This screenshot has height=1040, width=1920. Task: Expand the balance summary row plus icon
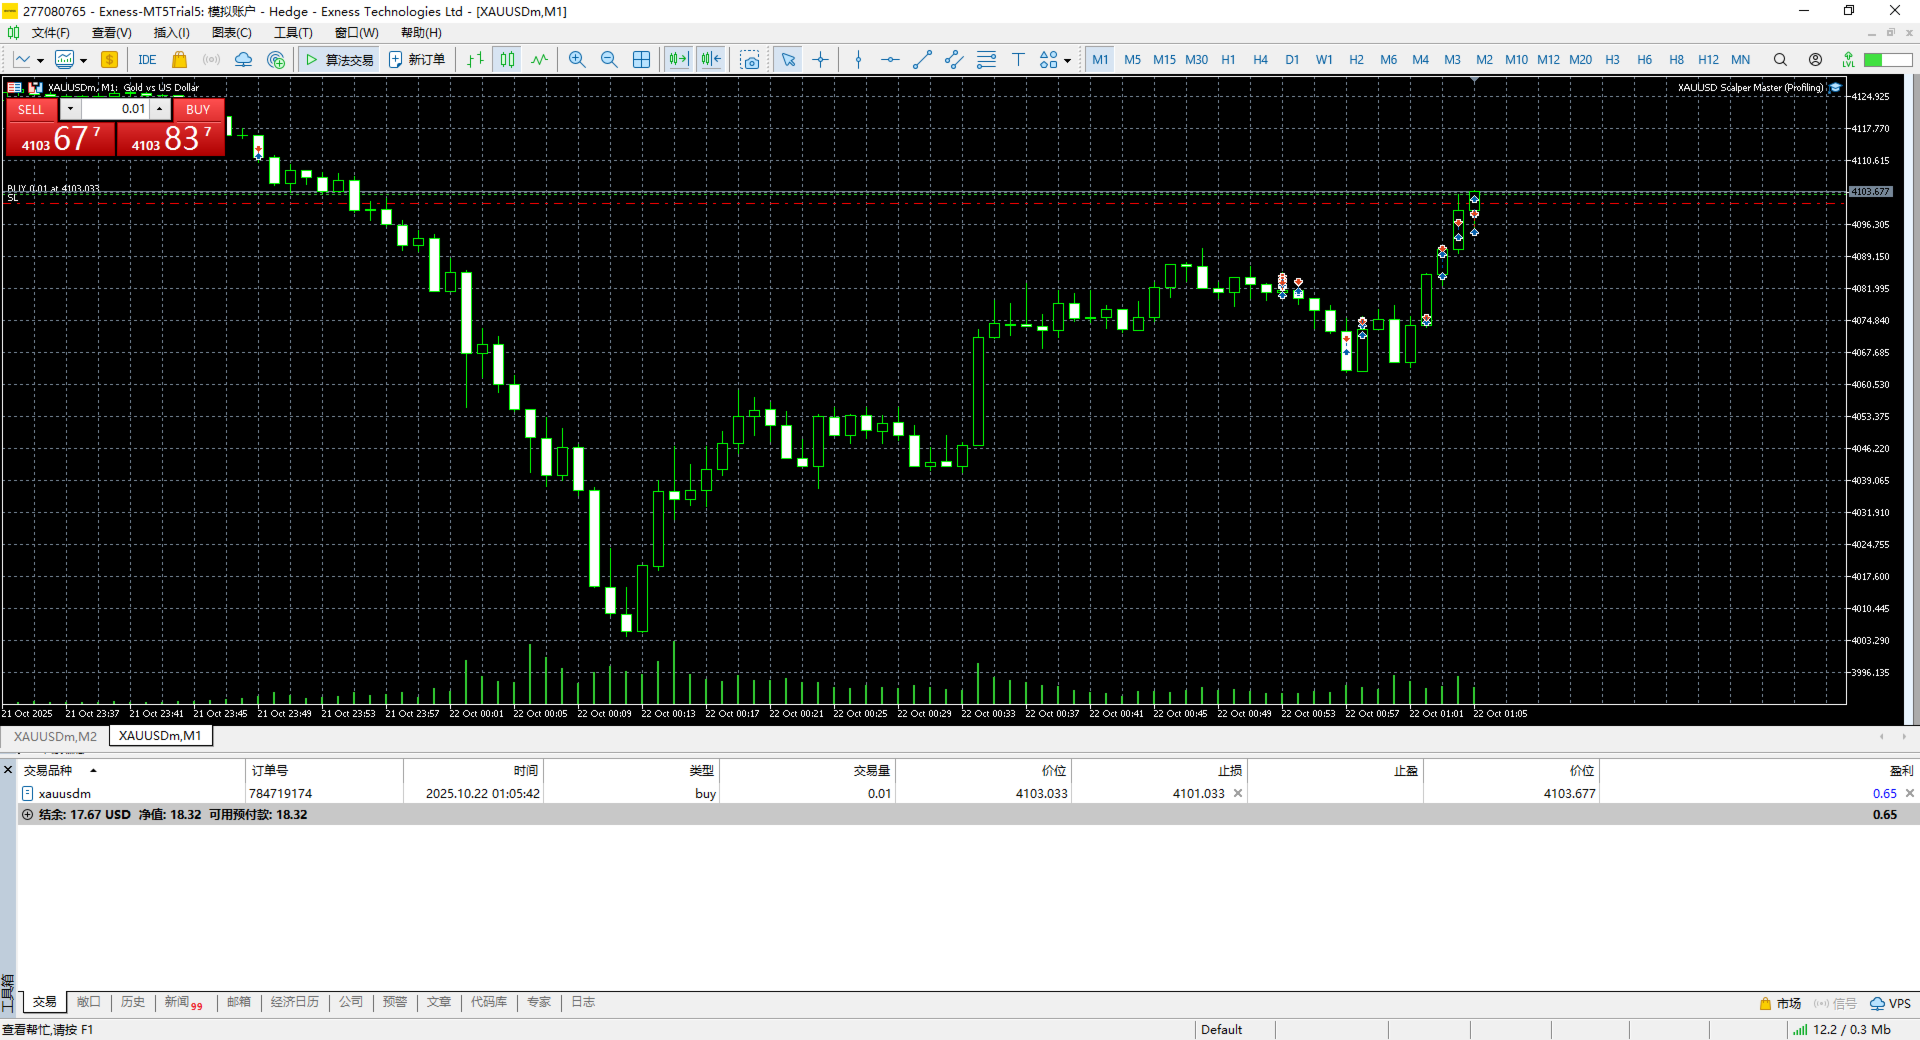[x=27, y=815]
